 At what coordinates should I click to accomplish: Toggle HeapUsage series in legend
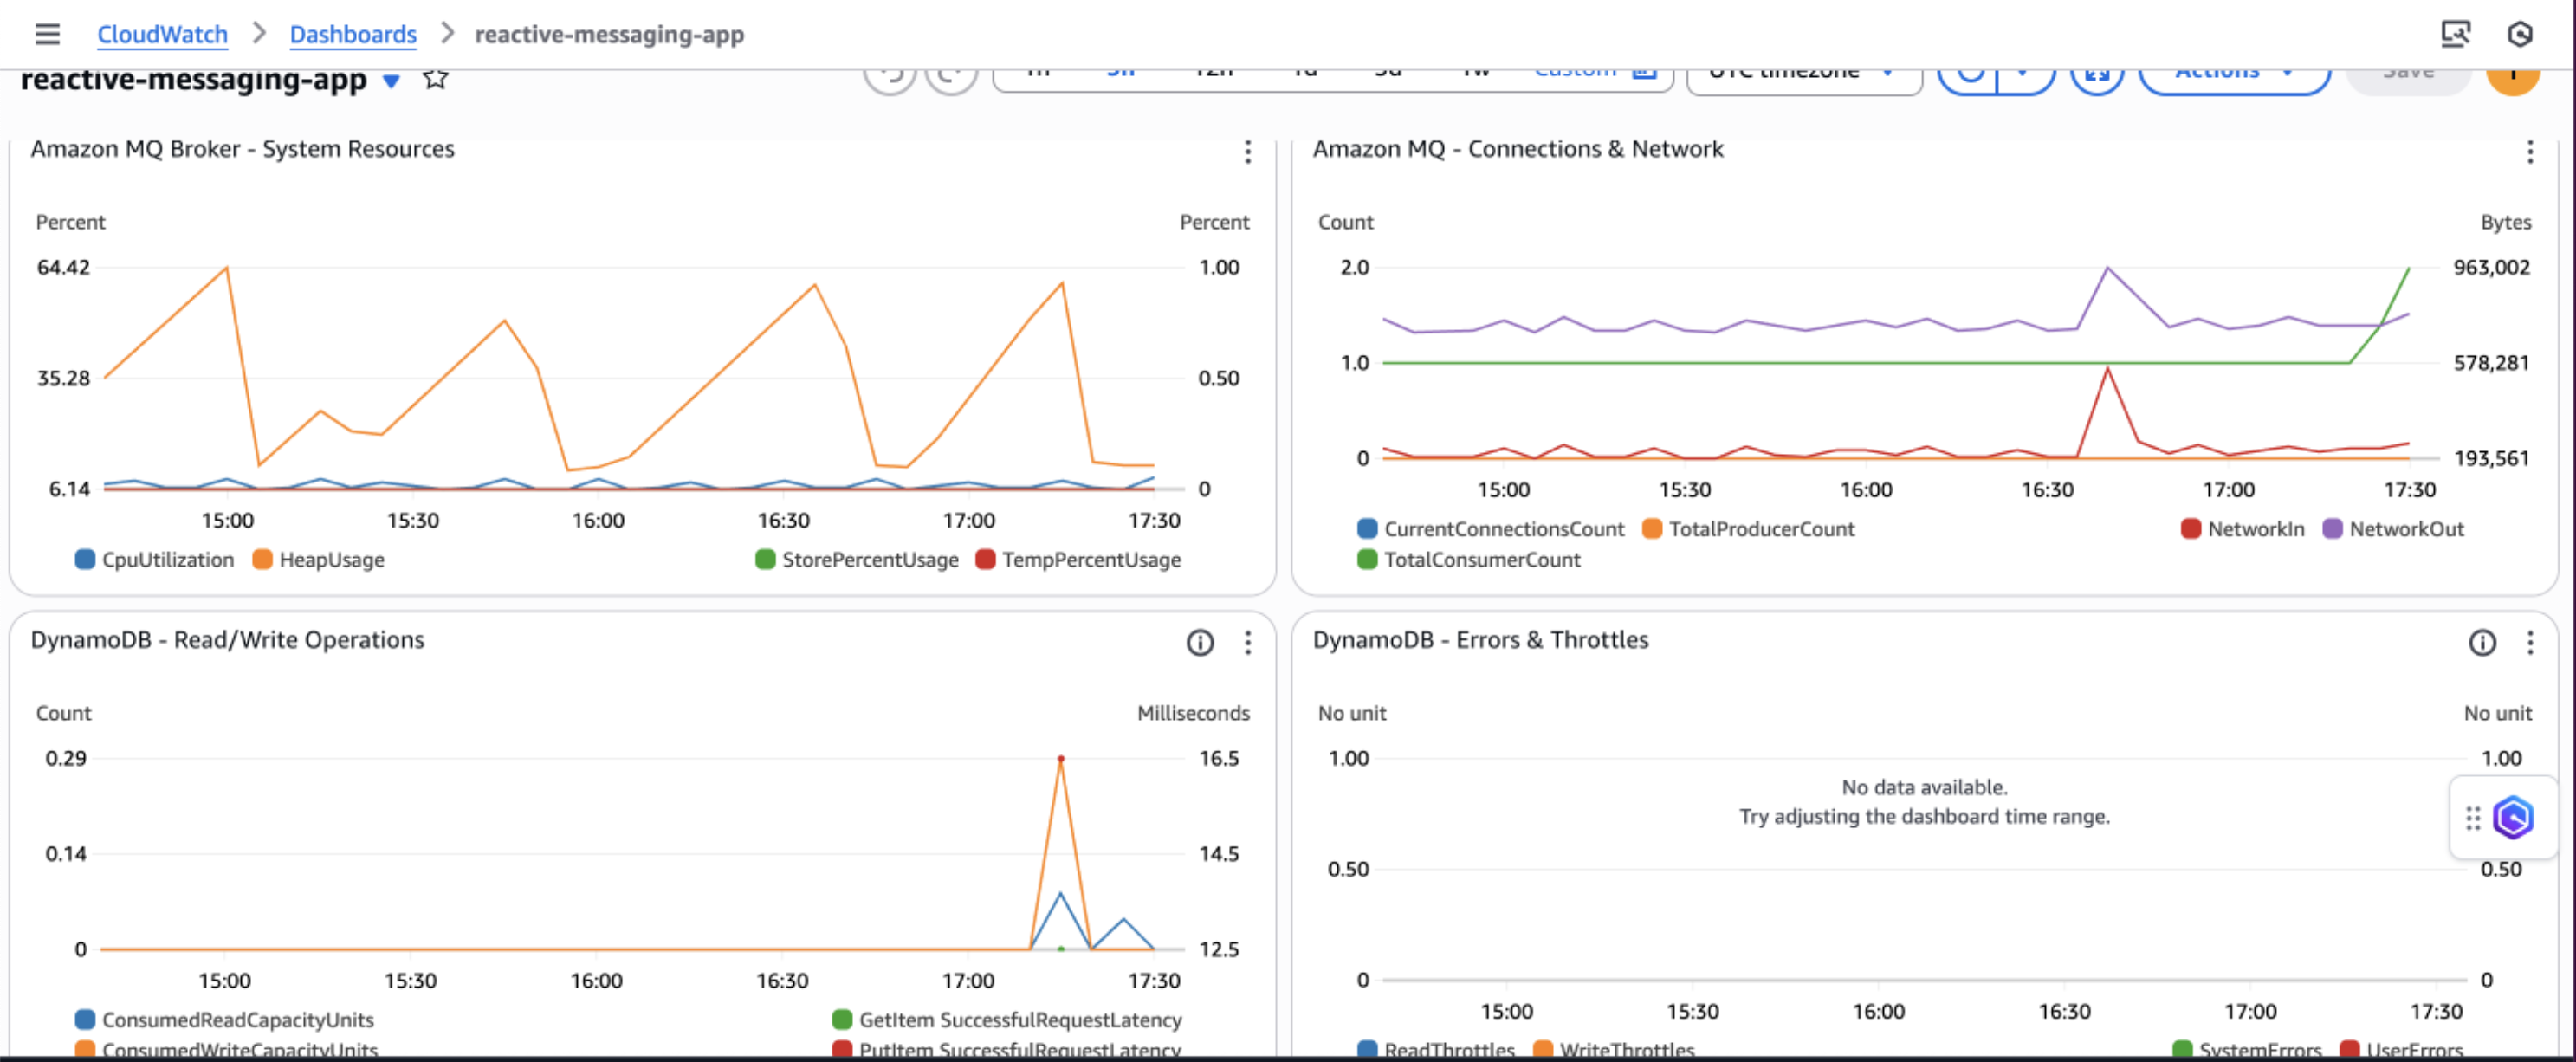330,560
